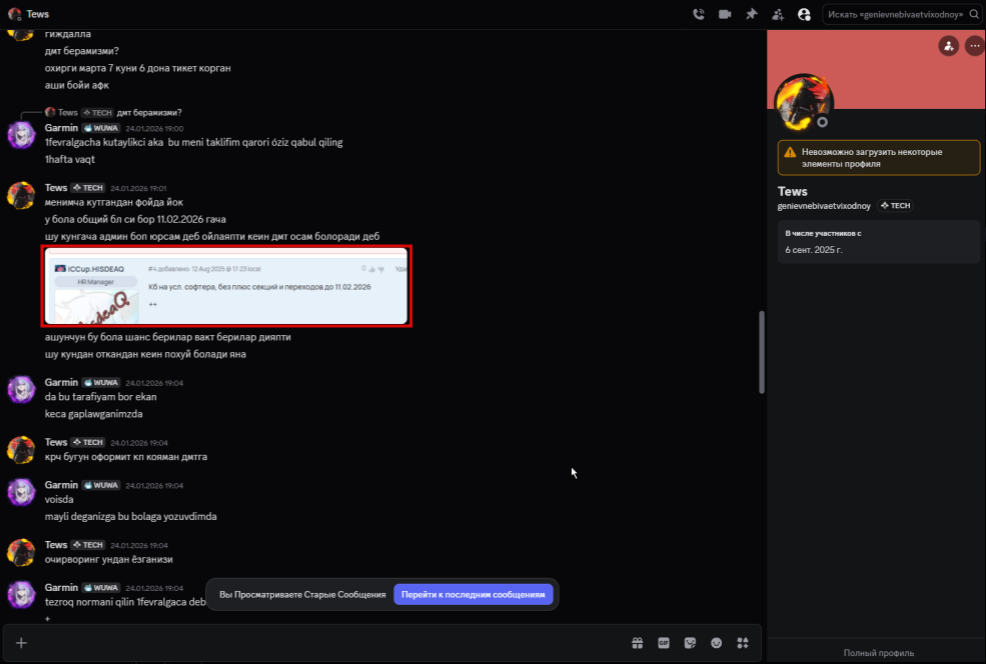This screenshot has height=664, width=986.
Task: Click the message 'mayli deganizga bu bolaga yozuvdimda'
Action: pos(131,516)
